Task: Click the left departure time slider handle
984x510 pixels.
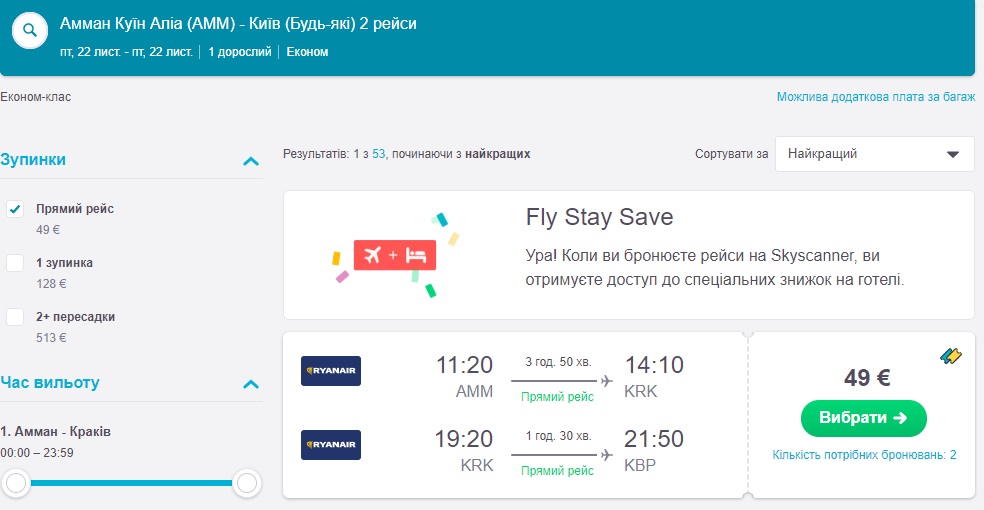Action: 15,484
